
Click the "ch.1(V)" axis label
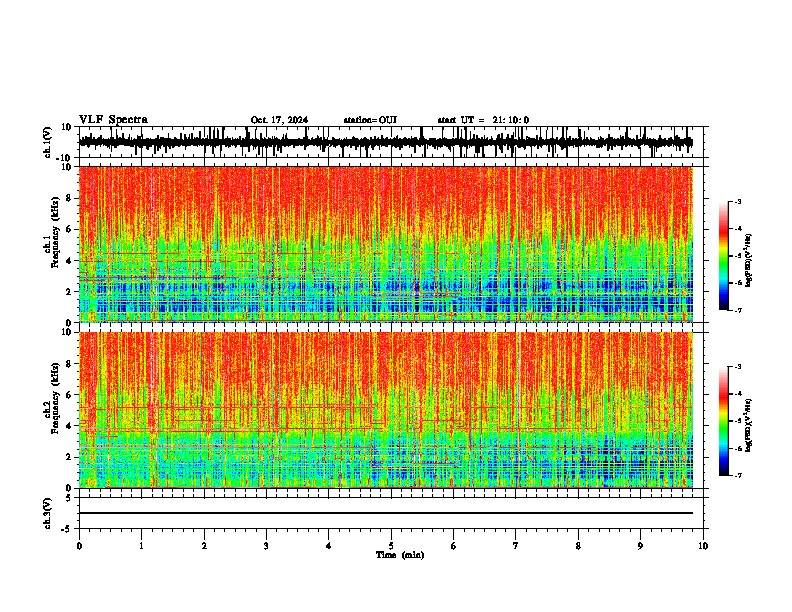pyautogui.click(x=48, y=142)
